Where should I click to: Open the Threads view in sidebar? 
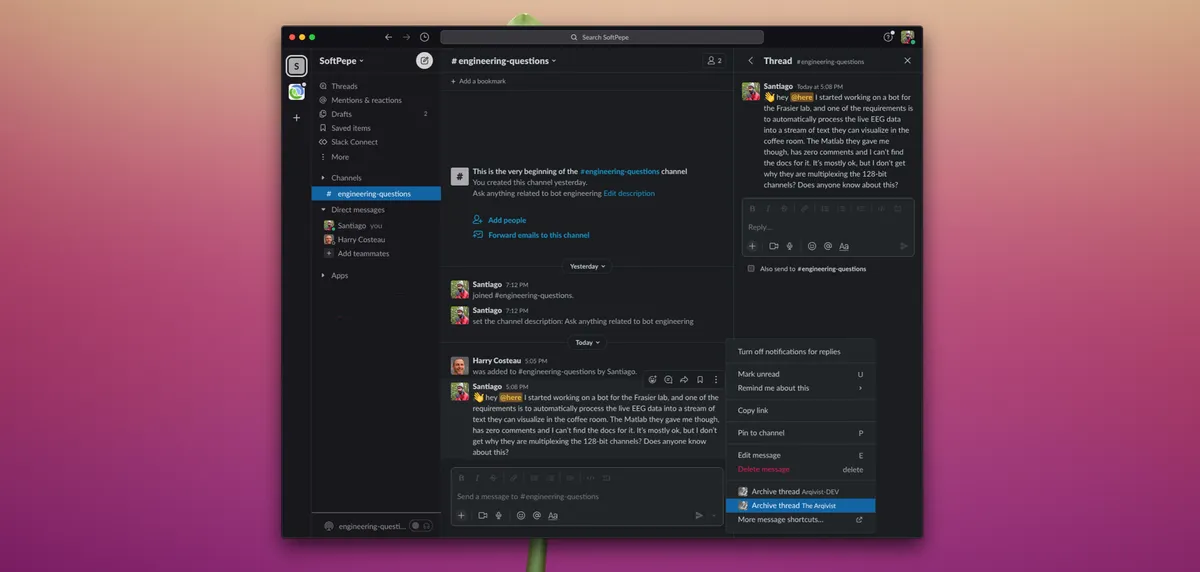[x=338, y=86]
